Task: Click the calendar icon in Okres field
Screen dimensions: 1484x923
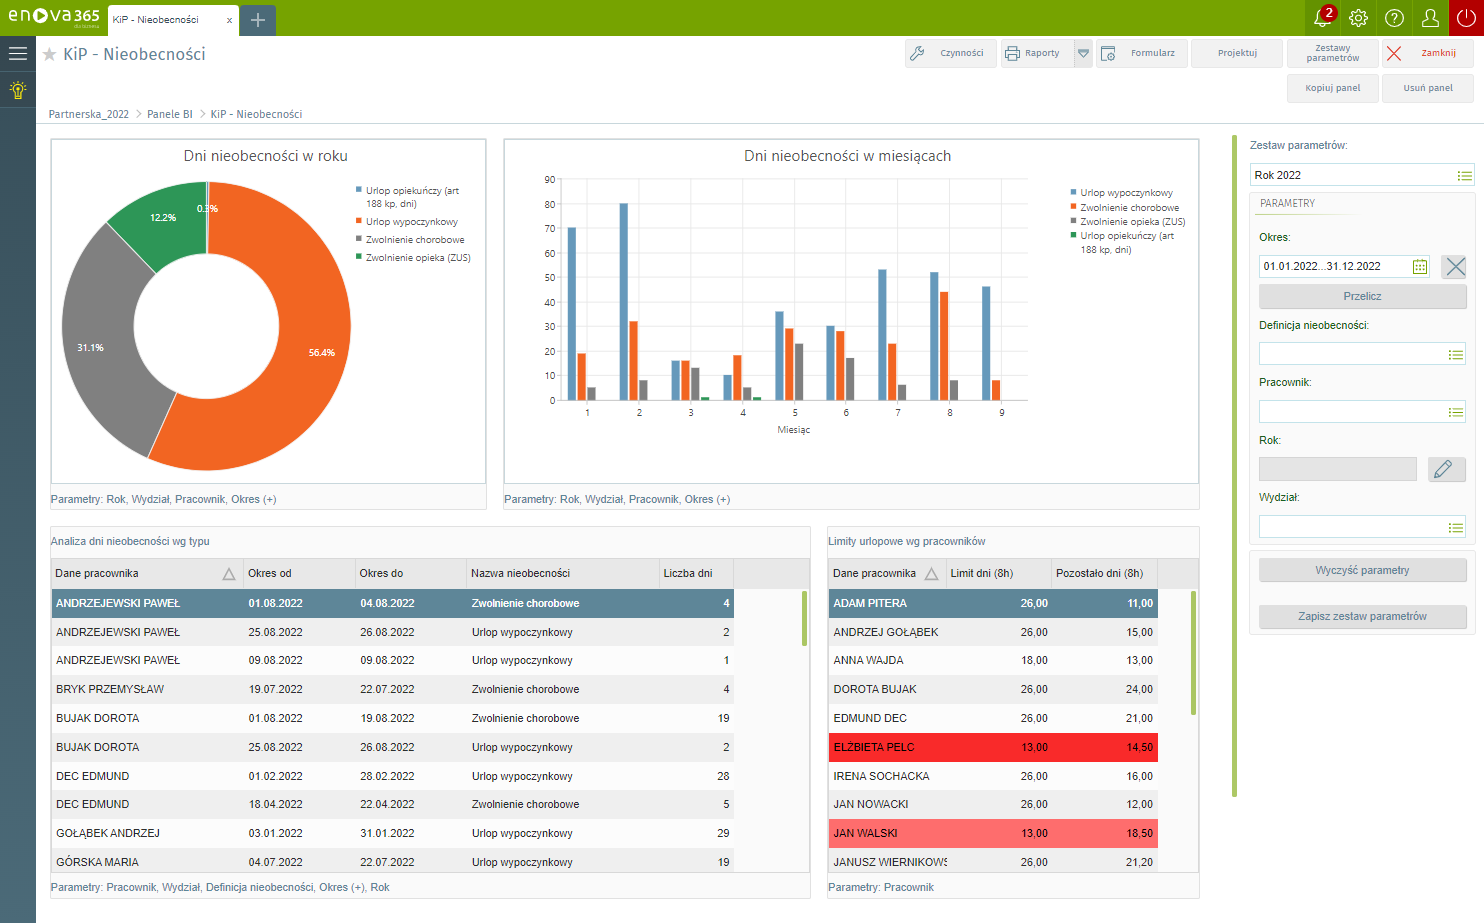Action: [x=1419, y=266]
